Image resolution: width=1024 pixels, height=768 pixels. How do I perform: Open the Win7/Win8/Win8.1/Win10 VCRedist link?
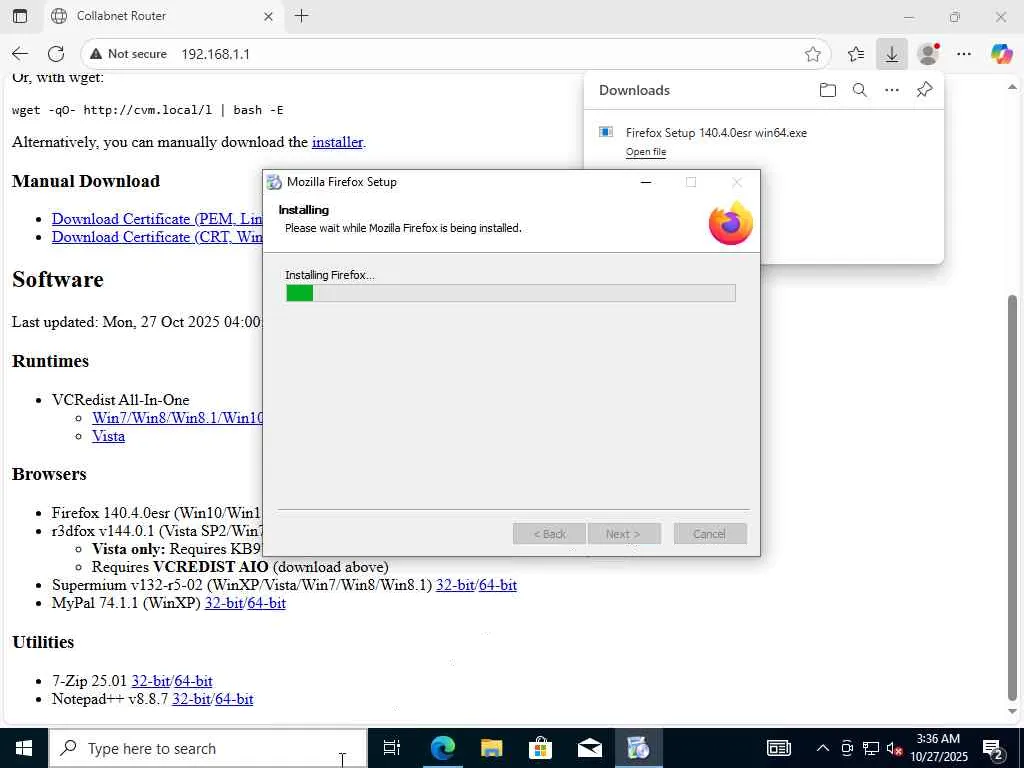tap(178, 418)
